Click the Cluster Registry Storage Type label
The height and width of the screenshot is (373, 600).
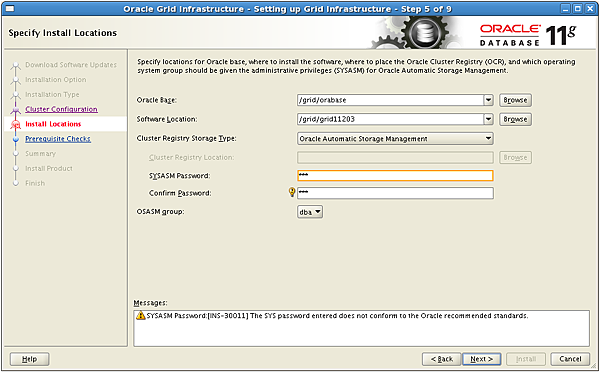[x=186, y=138]
